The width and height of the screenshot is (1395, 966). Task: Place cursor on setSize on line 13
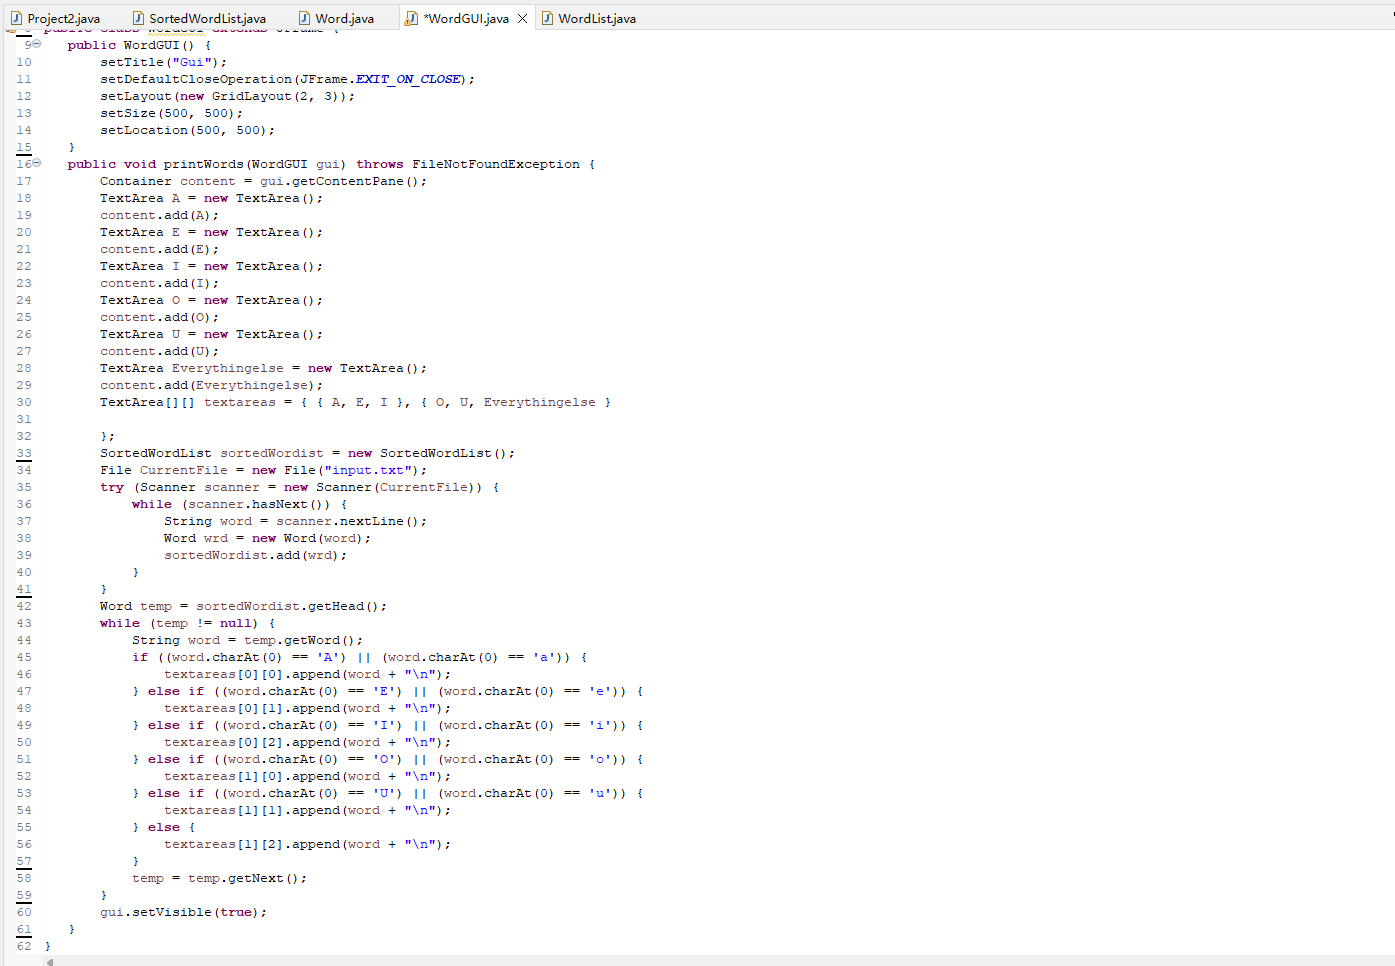click(x=128, y=113)
